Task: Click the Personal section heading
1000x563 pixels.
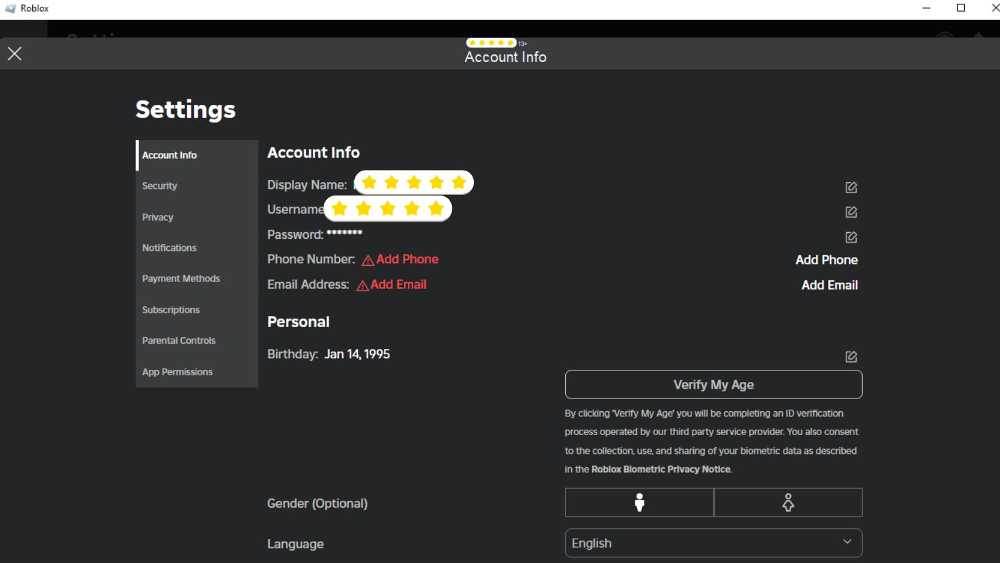Action: [298, 321]
